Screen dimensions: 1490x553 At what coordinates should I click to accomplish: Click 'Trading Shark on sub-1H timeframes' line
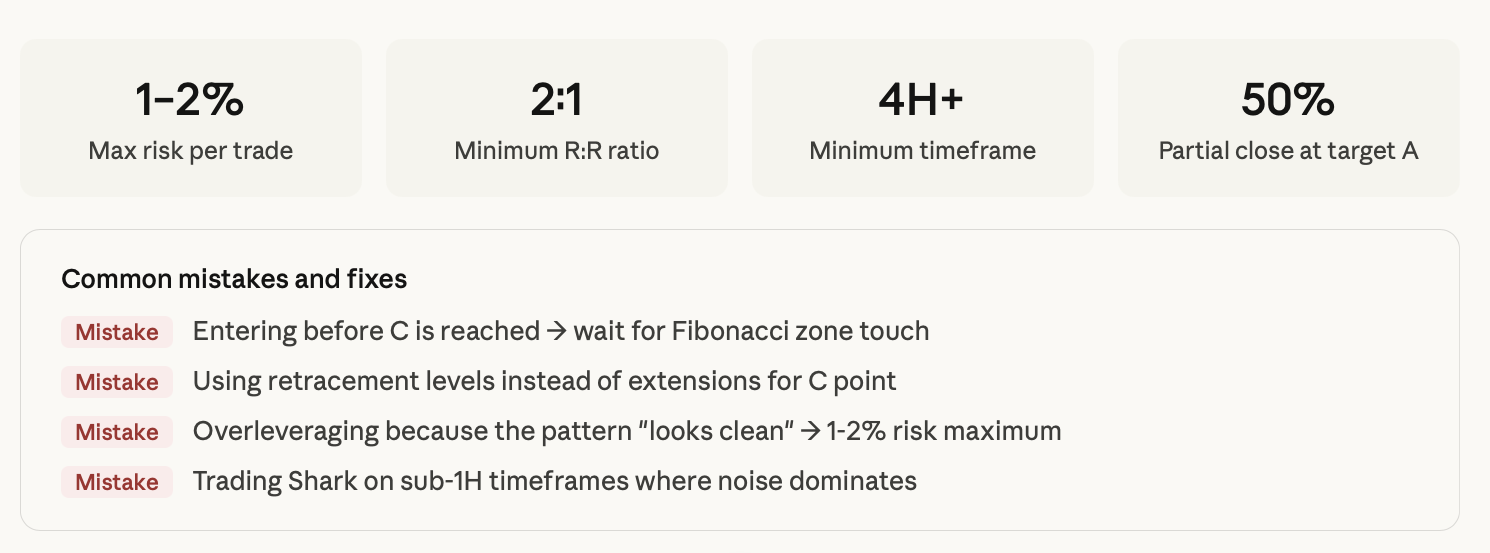(x=555, y=481)
